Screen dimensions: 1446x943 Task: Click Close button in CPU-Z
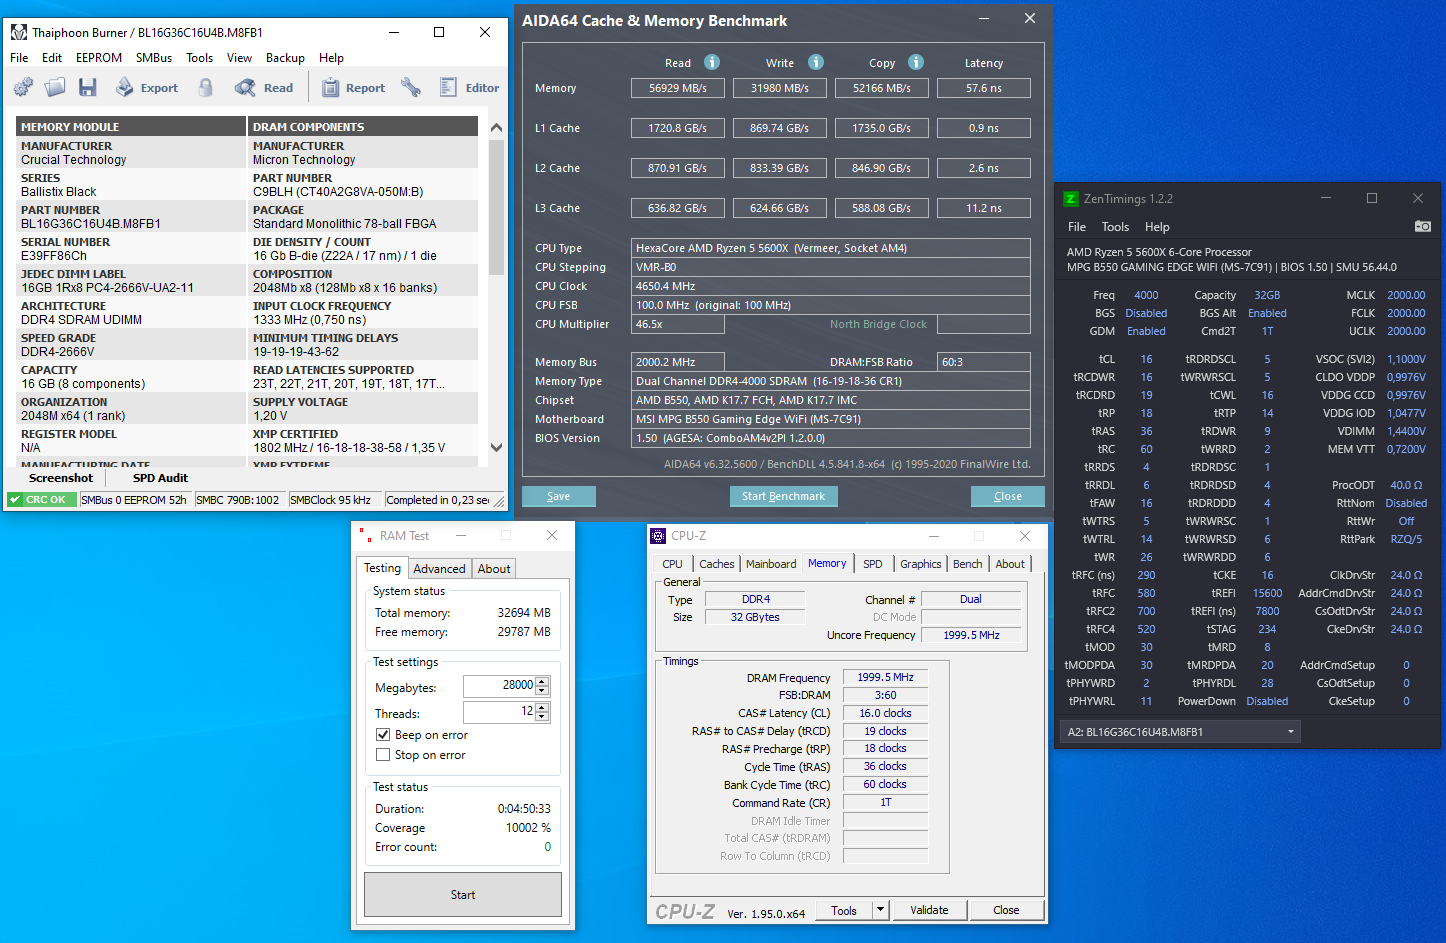click(x=1006, y=910)
